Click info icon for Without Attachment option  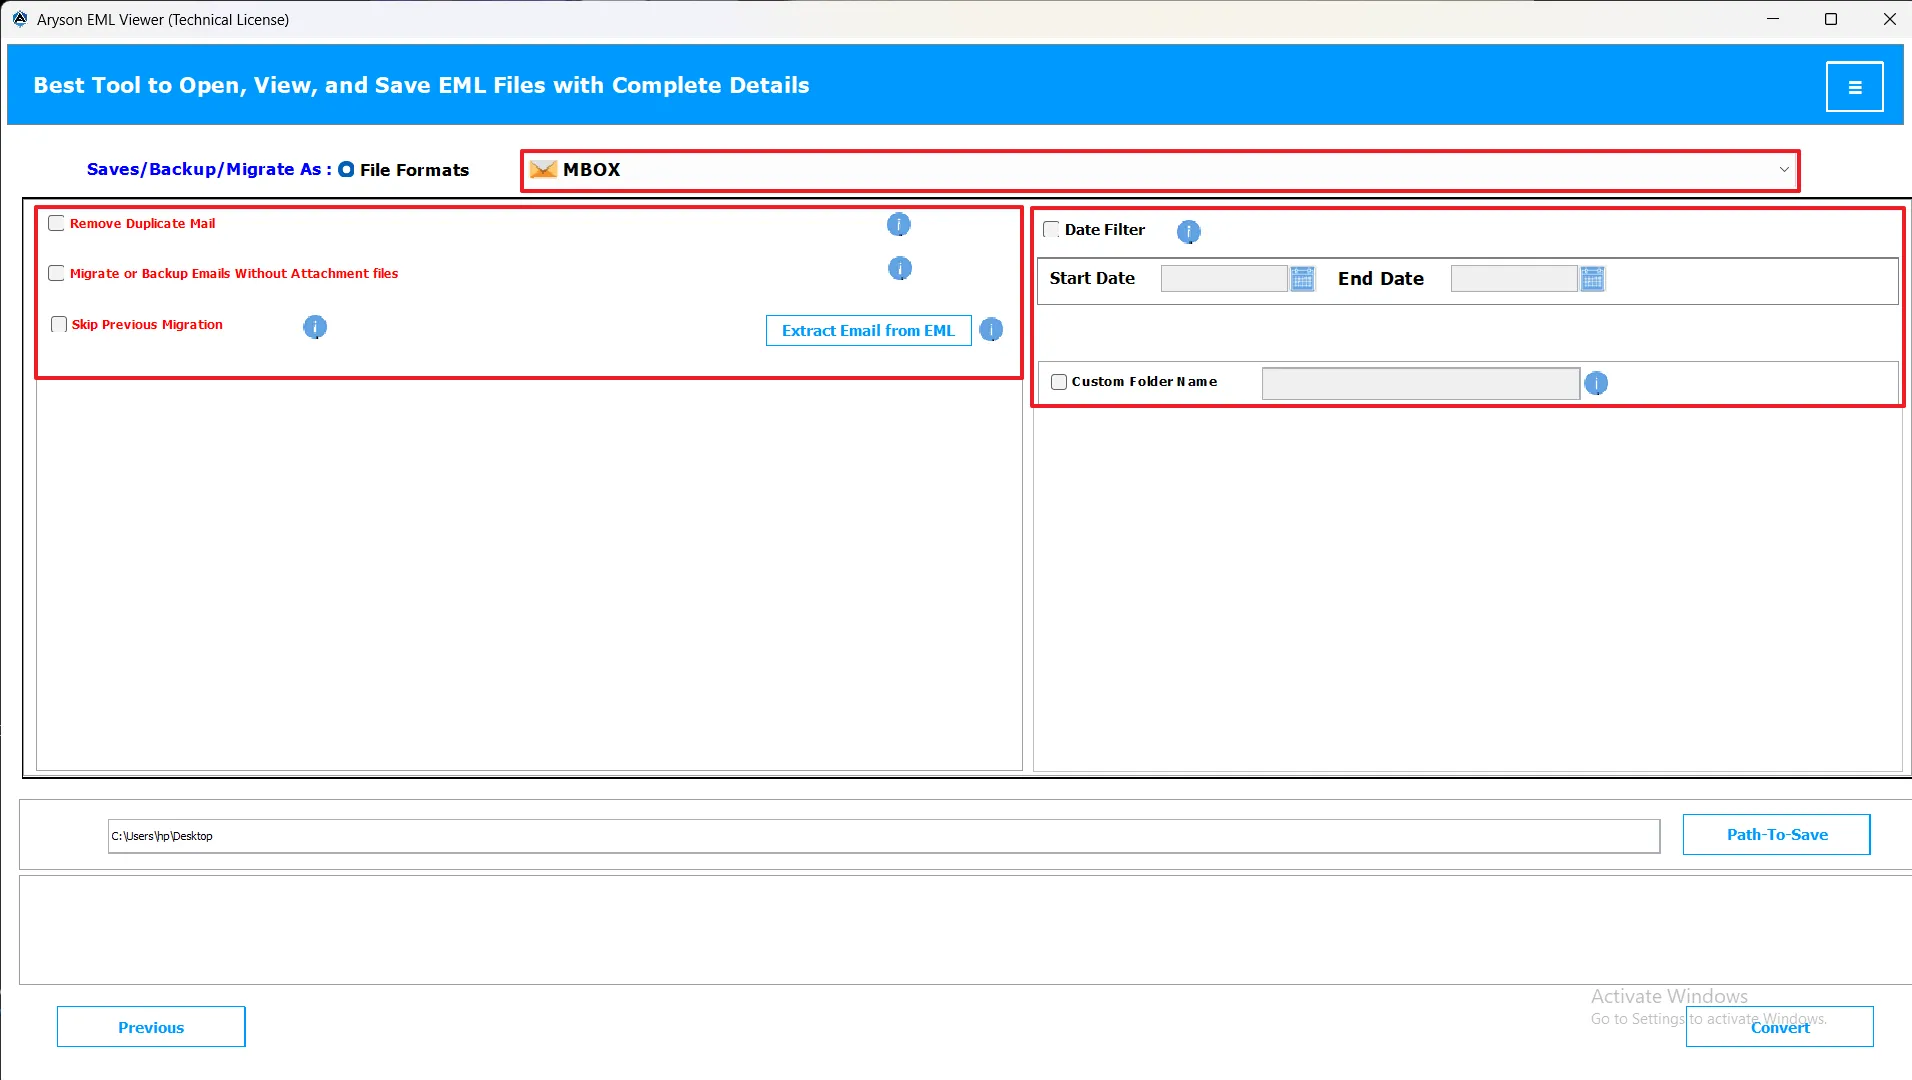pos(899,269)
